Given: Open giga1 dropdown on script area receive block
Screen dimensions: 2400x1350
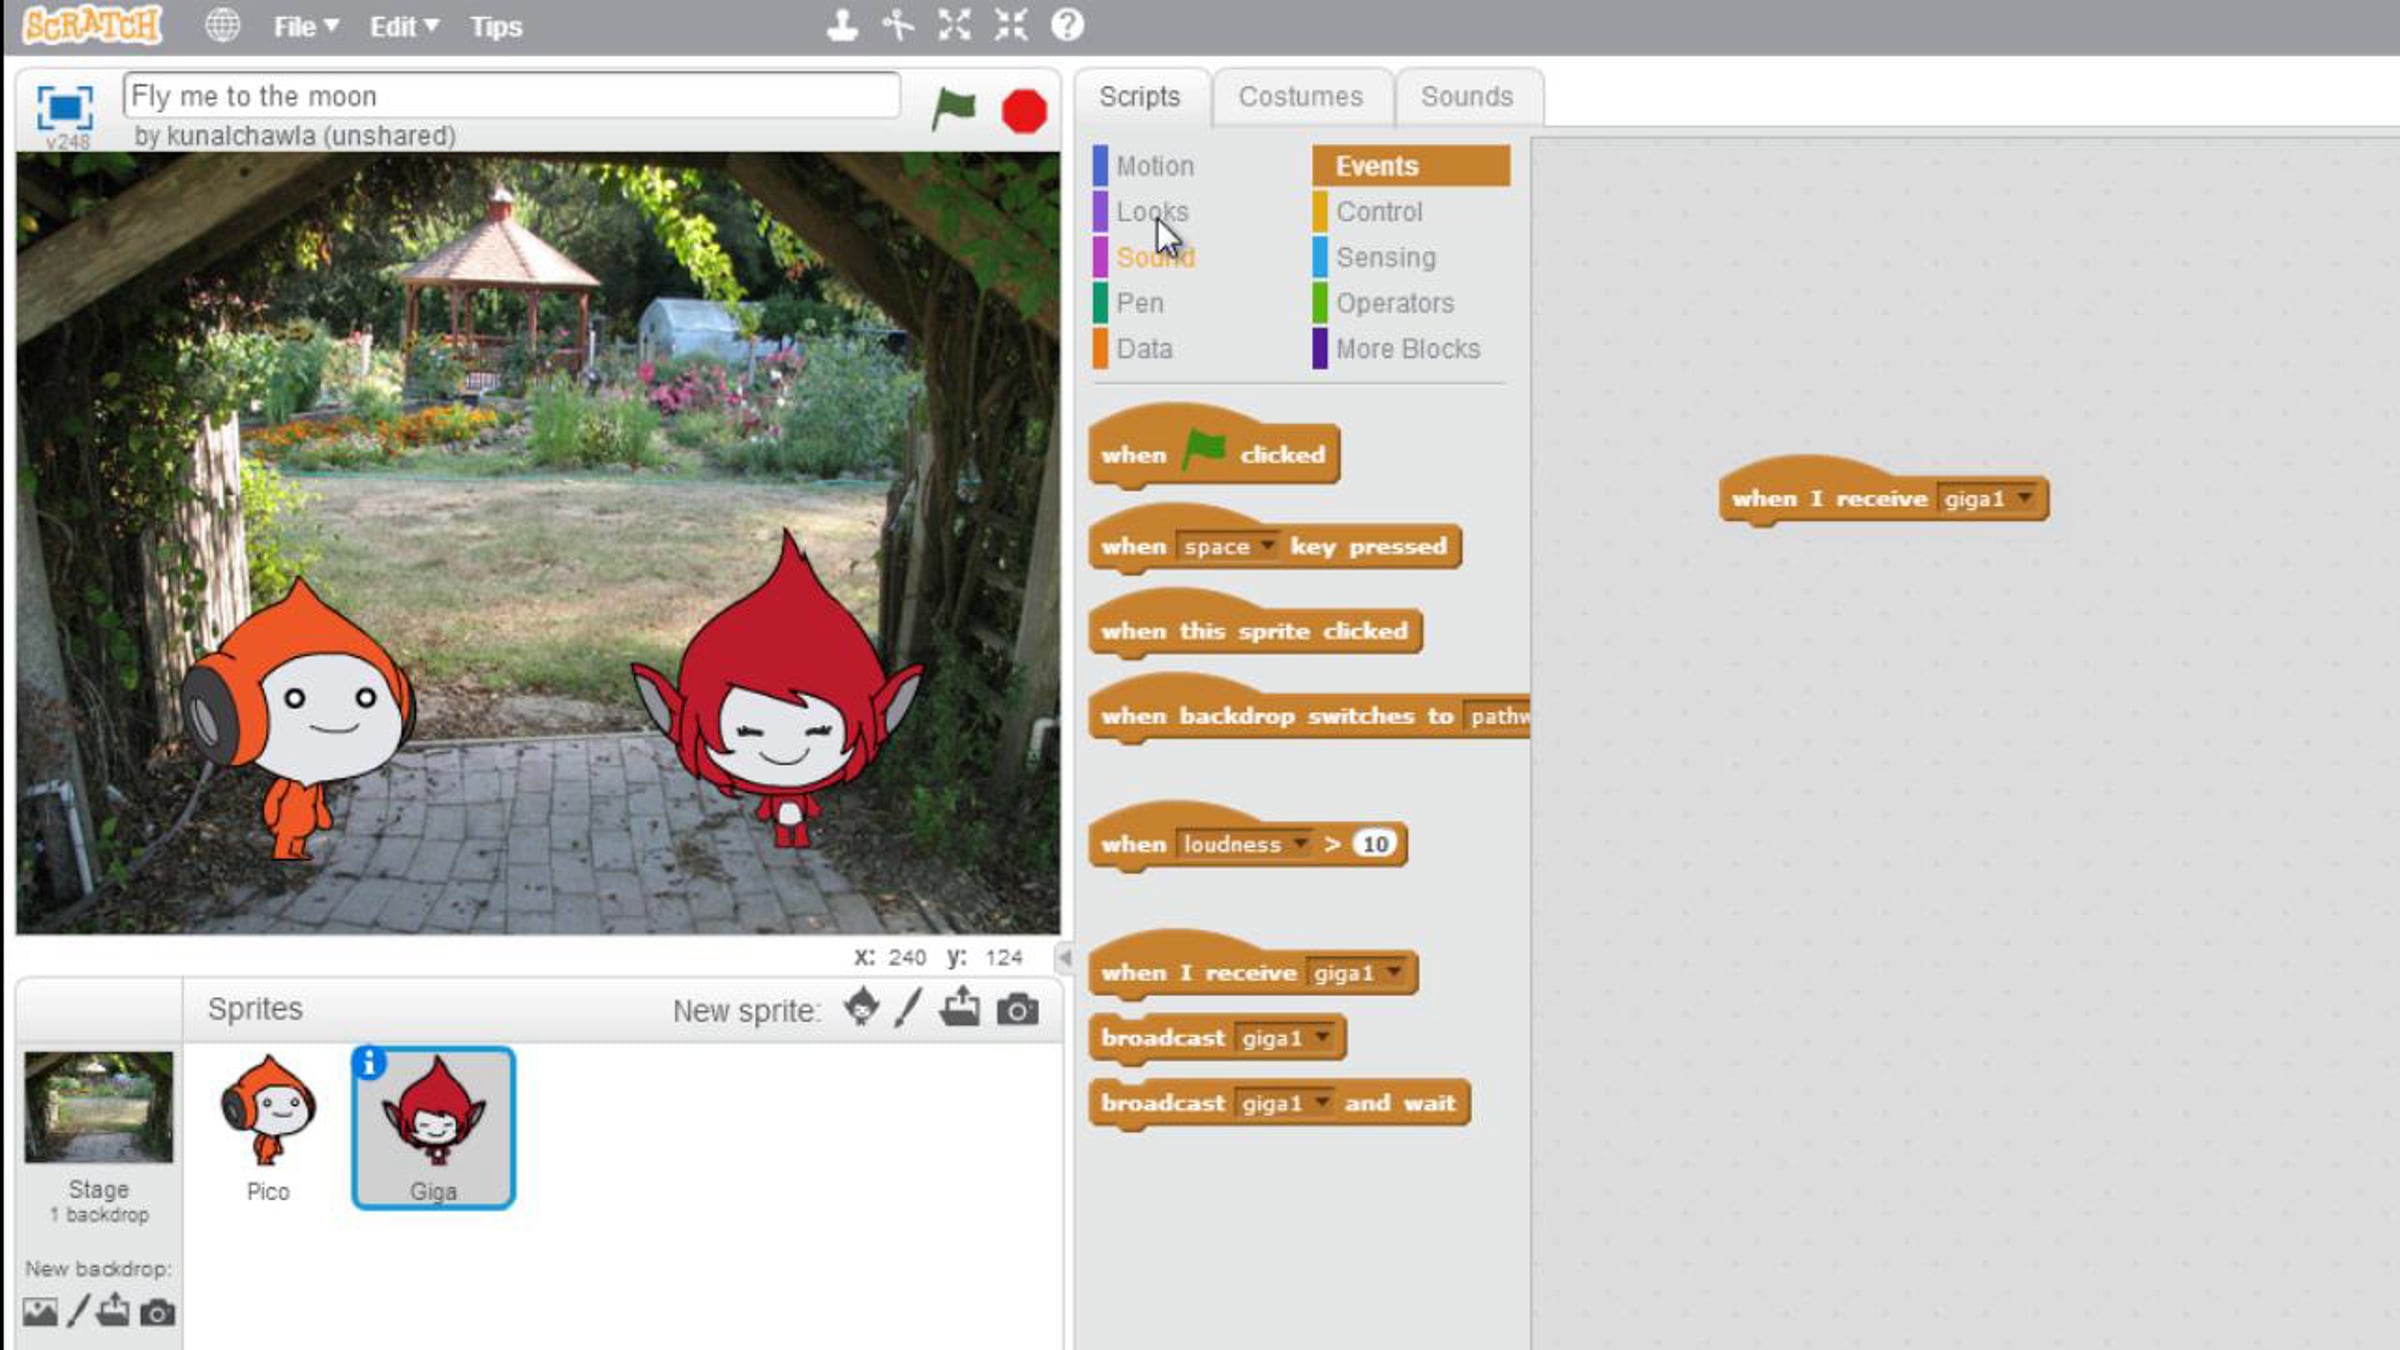Looking at the screenshot, I should coord(1988,499).
